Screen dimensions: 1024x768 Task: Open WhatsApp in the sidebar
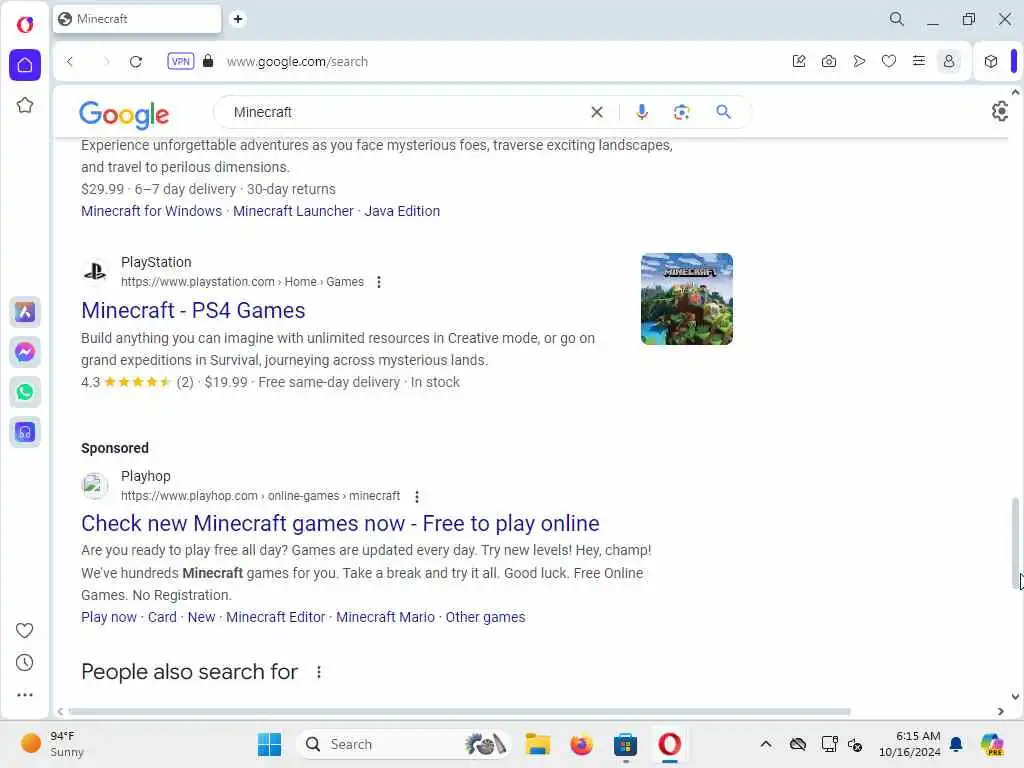click(25, 392)
